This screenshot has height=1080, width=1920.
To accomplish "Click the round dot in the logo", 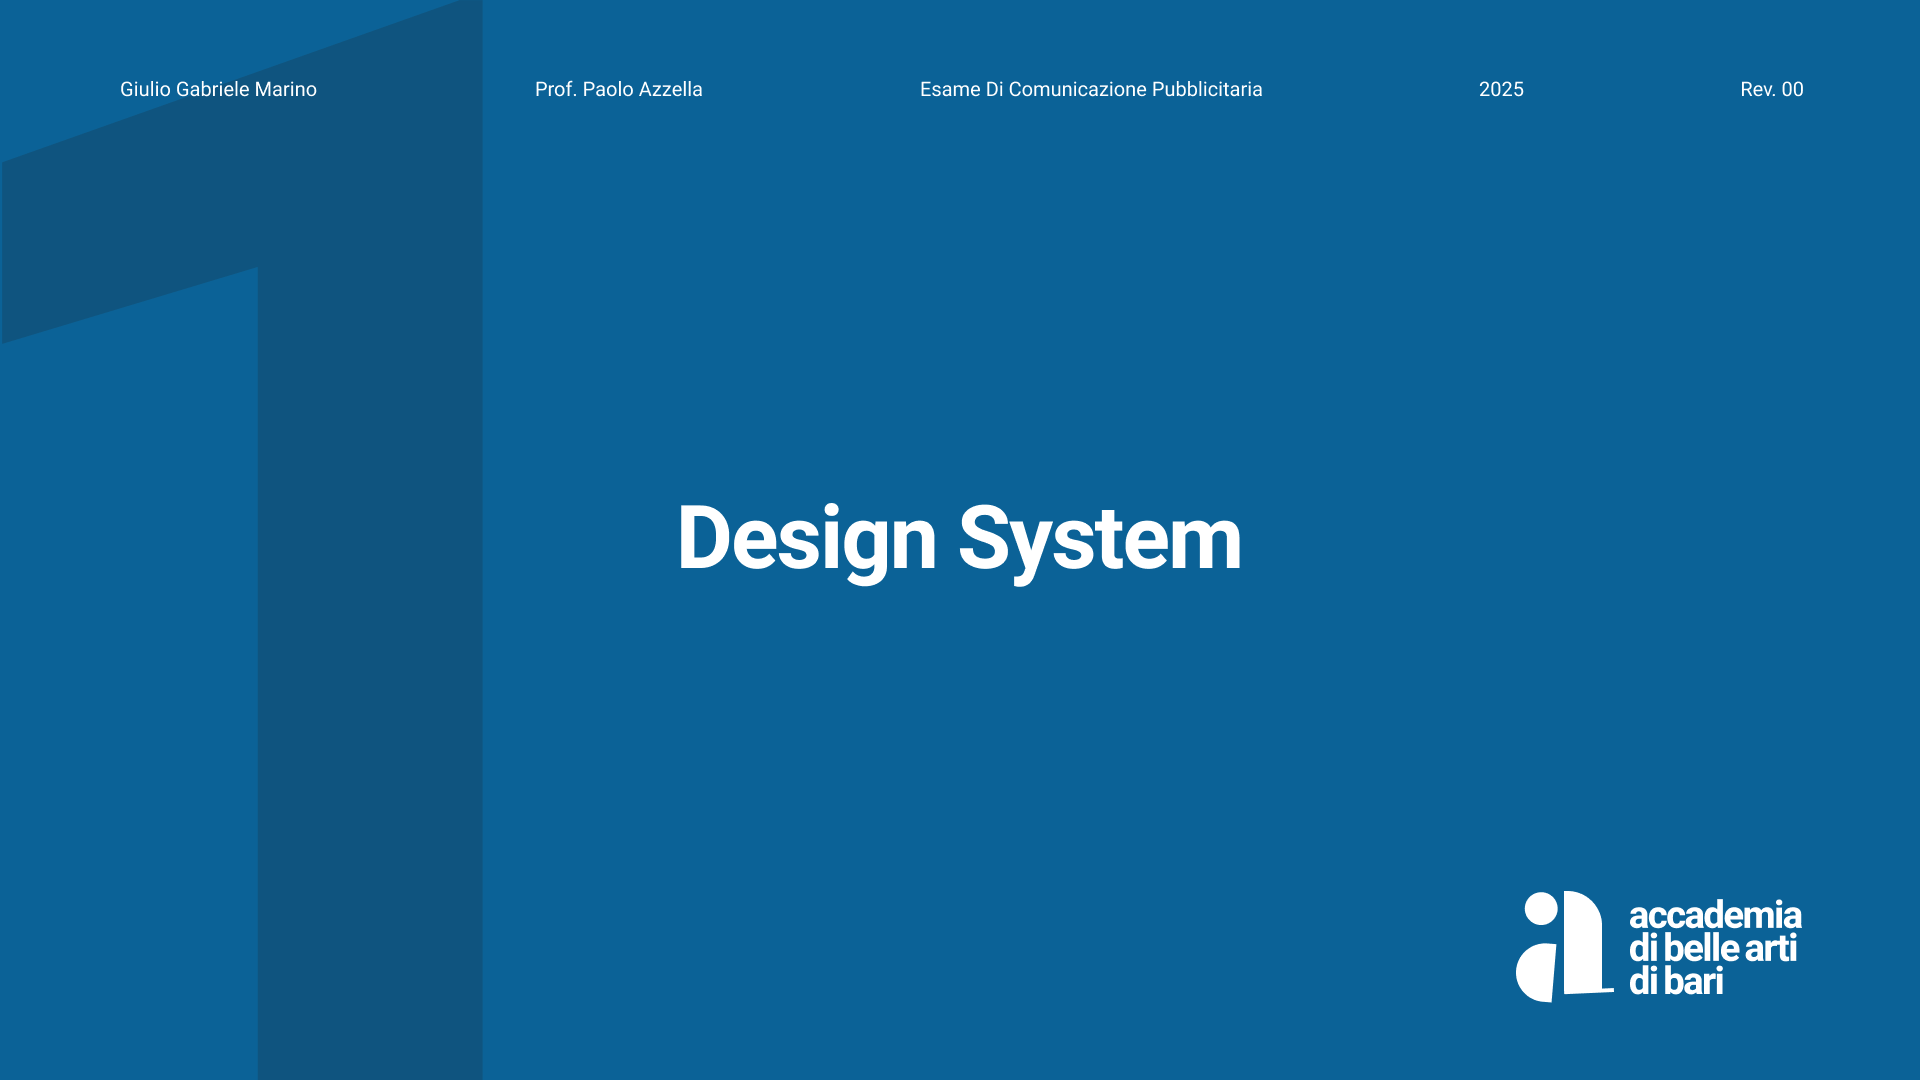I will [x=1540, y=909].
